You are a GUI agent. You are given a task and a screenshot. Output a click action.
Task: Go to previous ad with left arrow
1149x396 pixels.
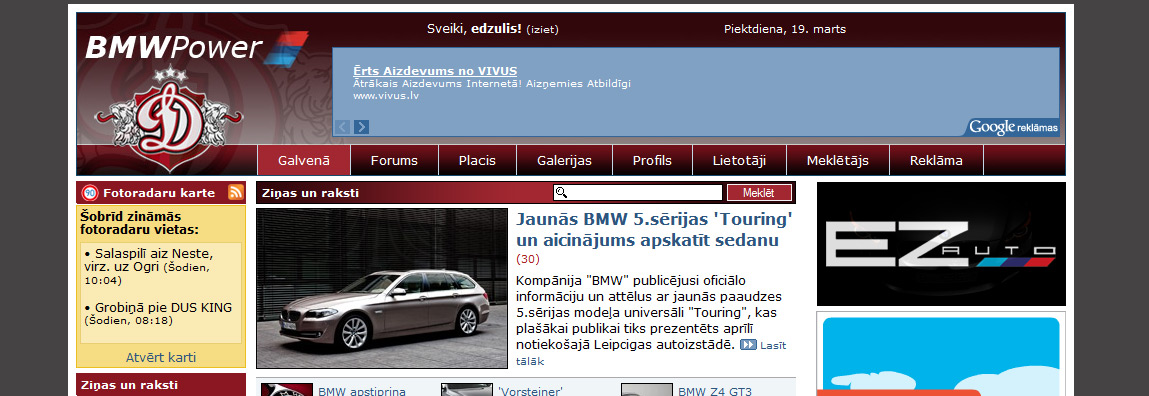[x=341, y=127]
